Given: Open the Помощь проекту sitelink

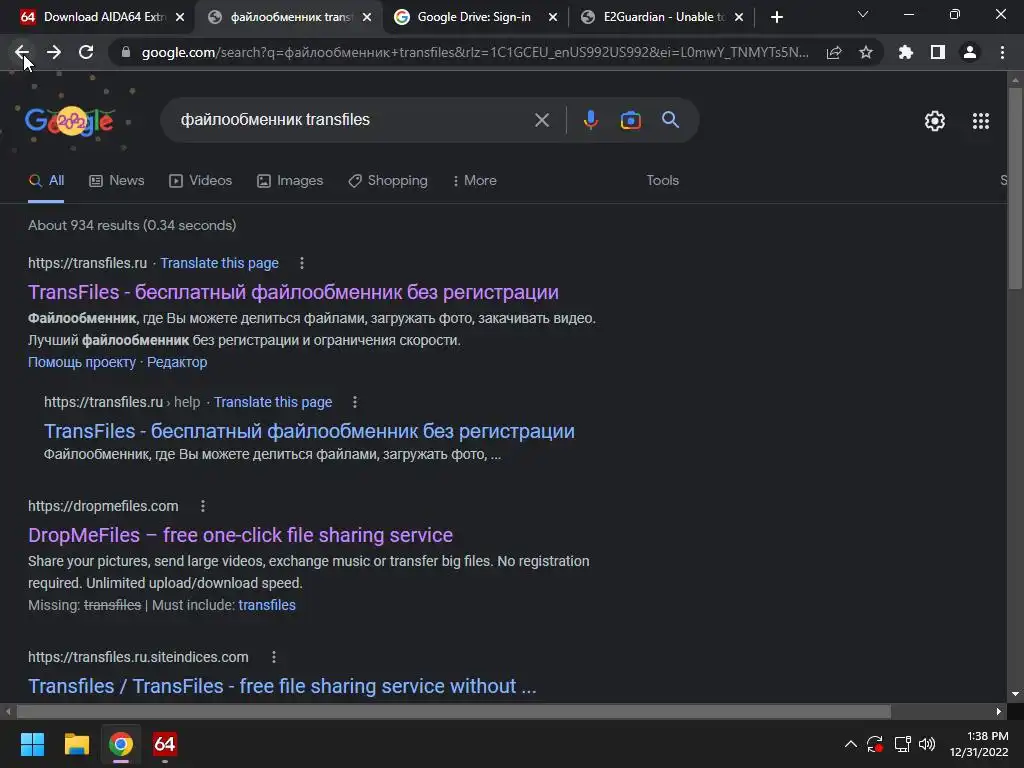Looking at the screenshot, I should click(x=82, y=362).
